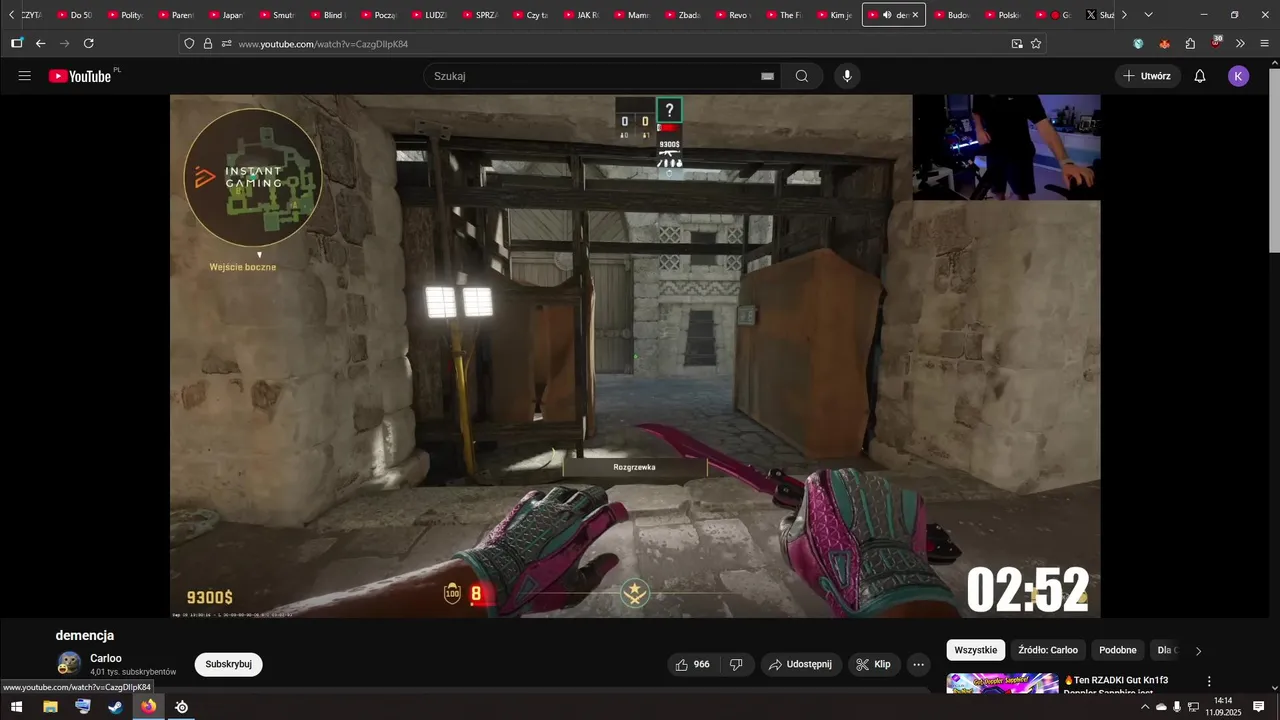Select the Podobne filter chip

pyautogui.click(x=1118, y=650)
